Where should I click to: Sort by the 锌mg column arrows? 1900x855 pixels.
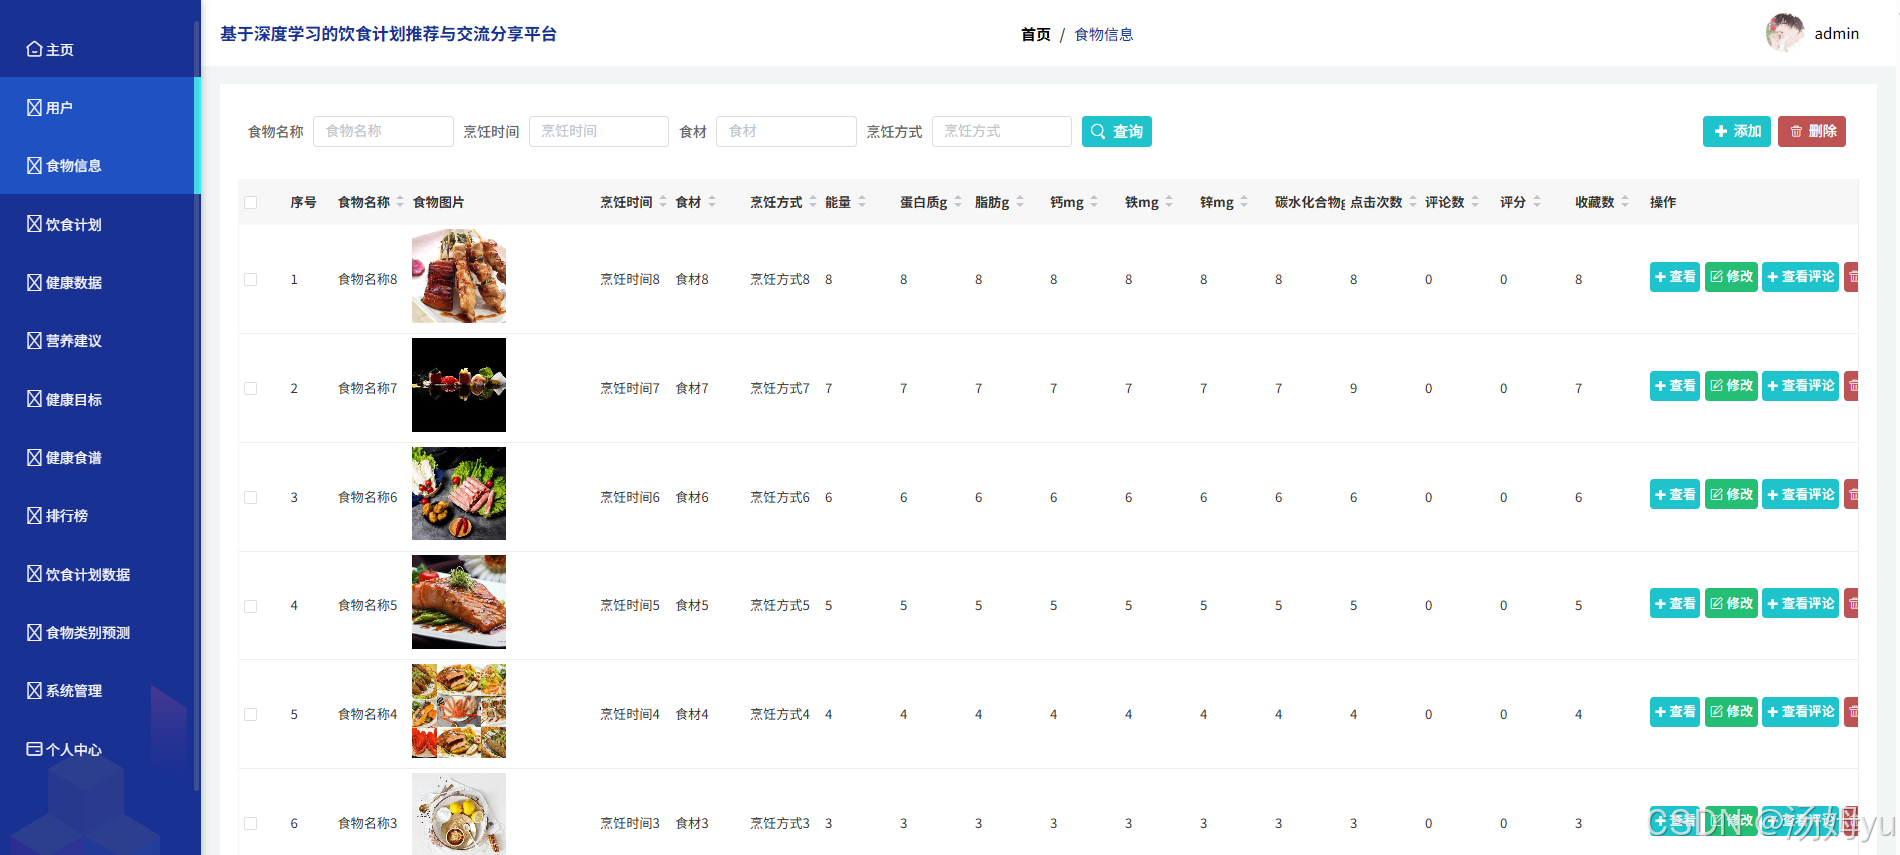1244,202
